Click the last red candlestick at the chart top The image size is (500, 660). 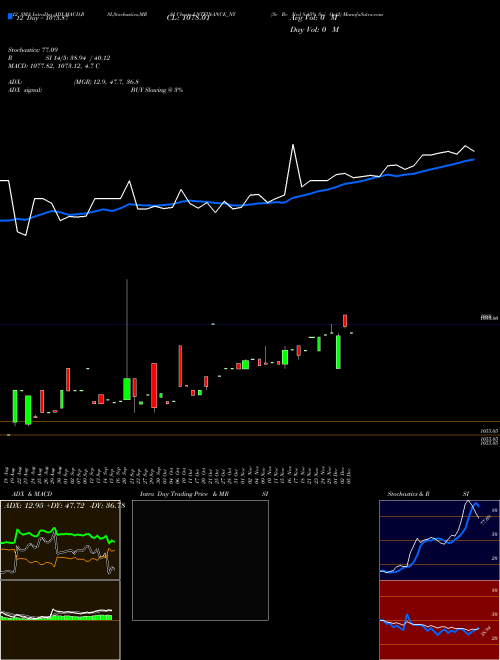click(345, 321)
